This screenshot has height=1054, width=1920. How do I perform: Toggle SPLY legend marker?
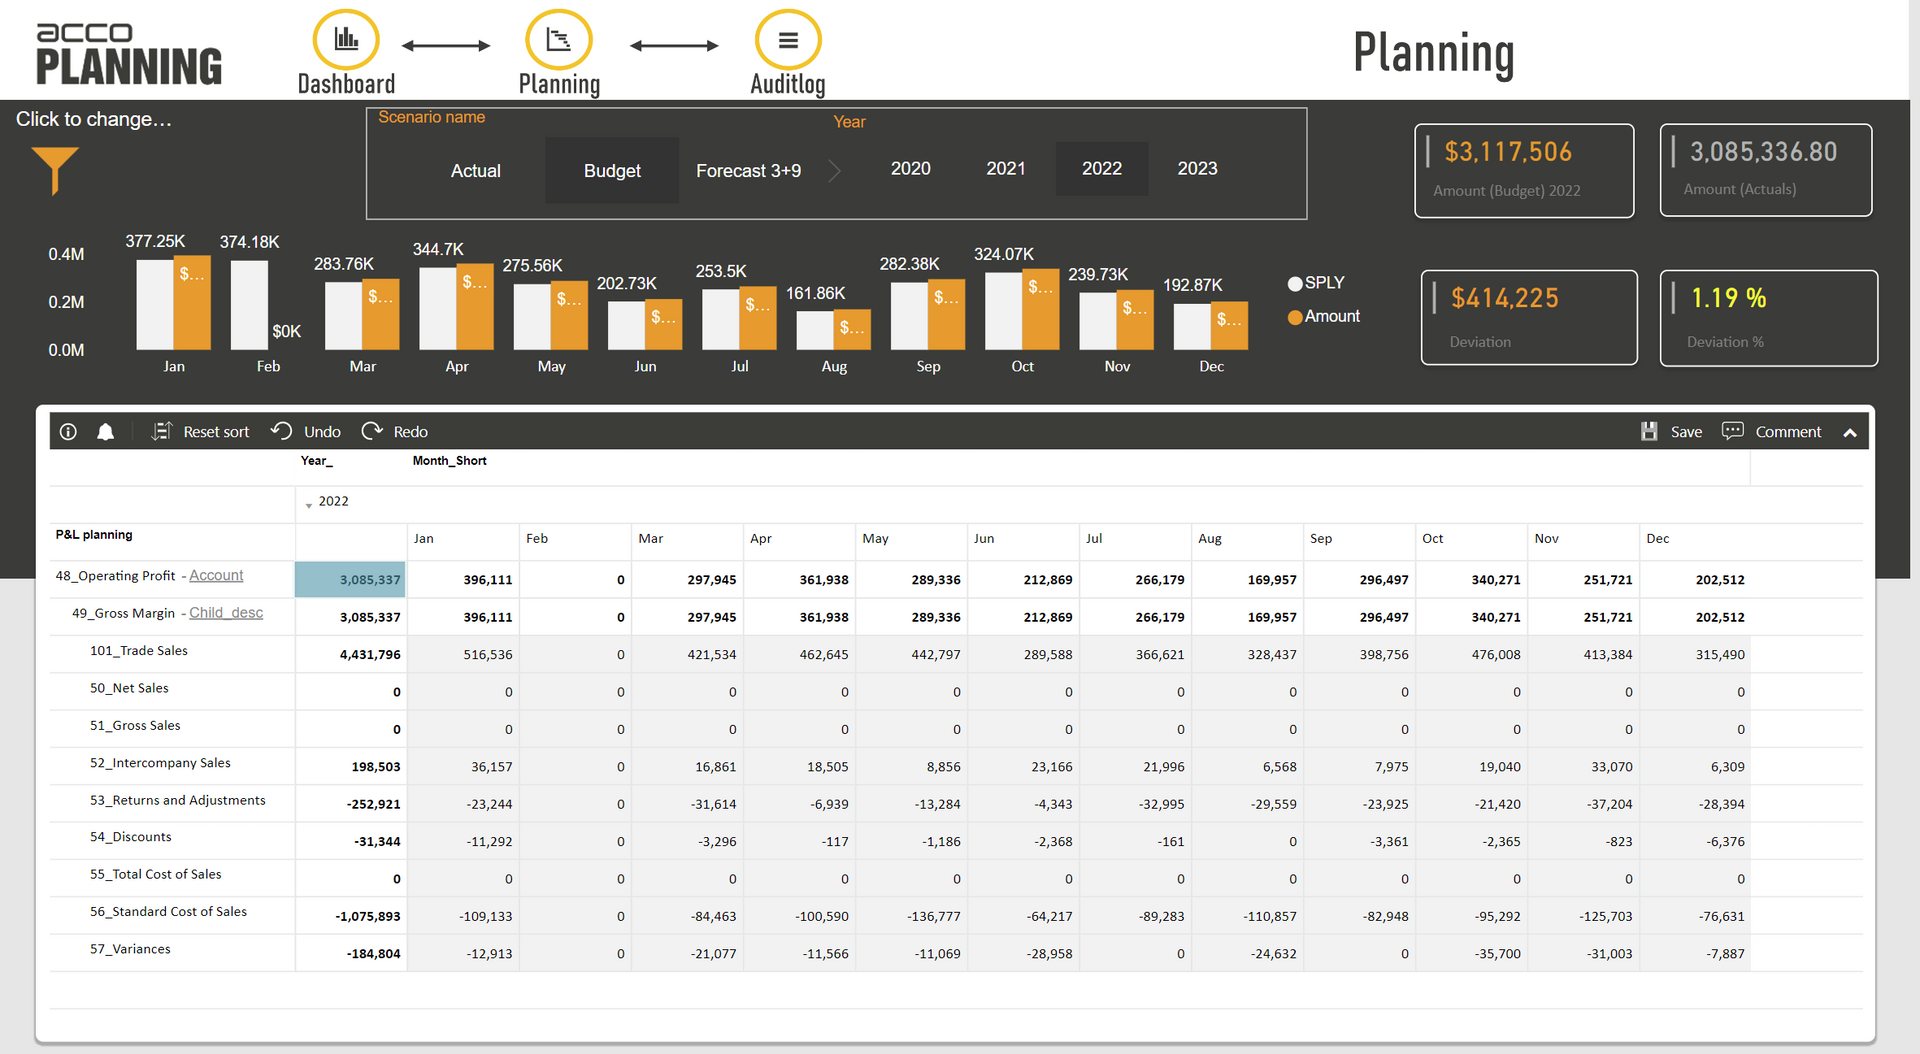(1295, 284)
